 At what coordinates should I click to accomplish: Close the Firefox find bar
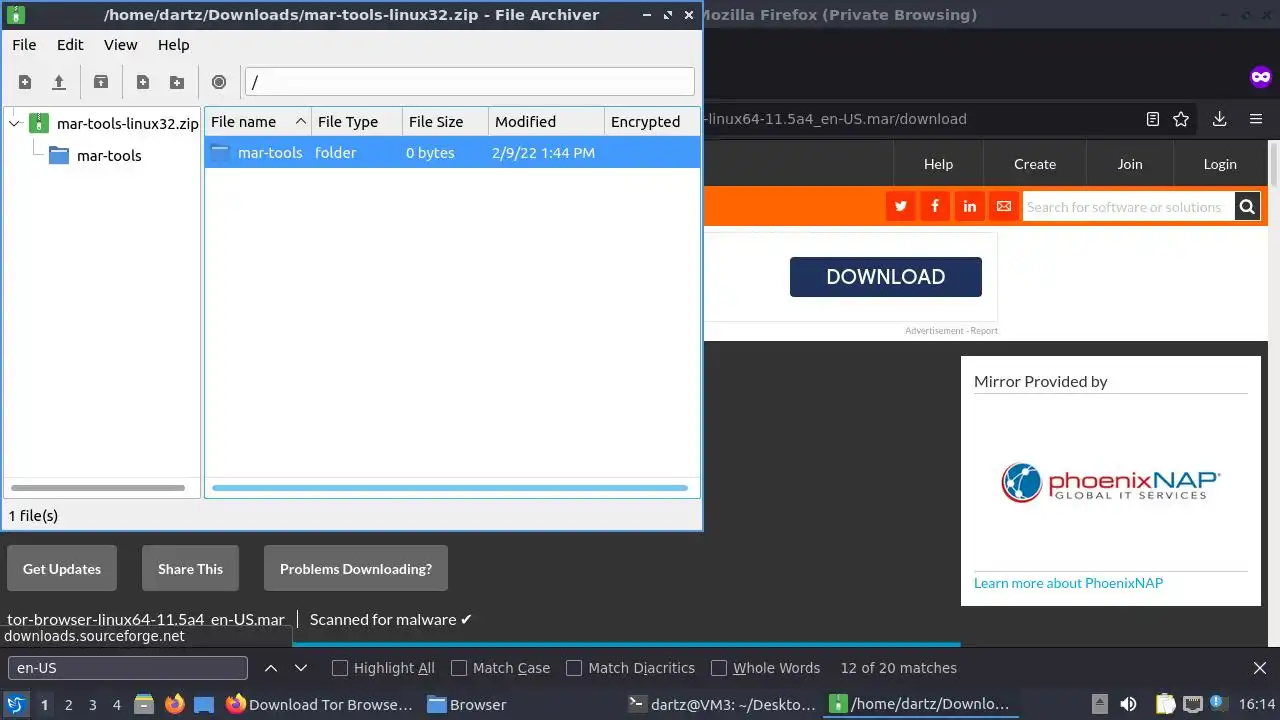(1260, 668)
